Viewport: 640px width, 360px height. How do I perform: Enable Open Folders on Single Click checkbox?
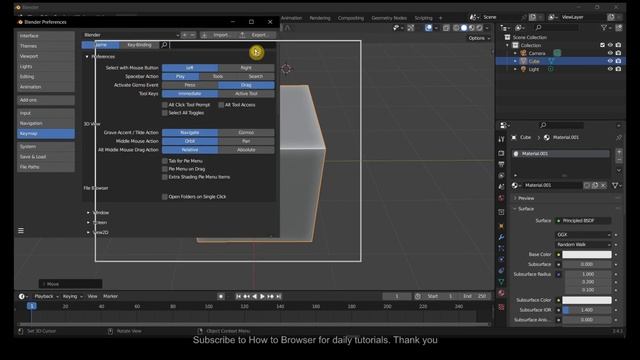click(x=165, y=197)
